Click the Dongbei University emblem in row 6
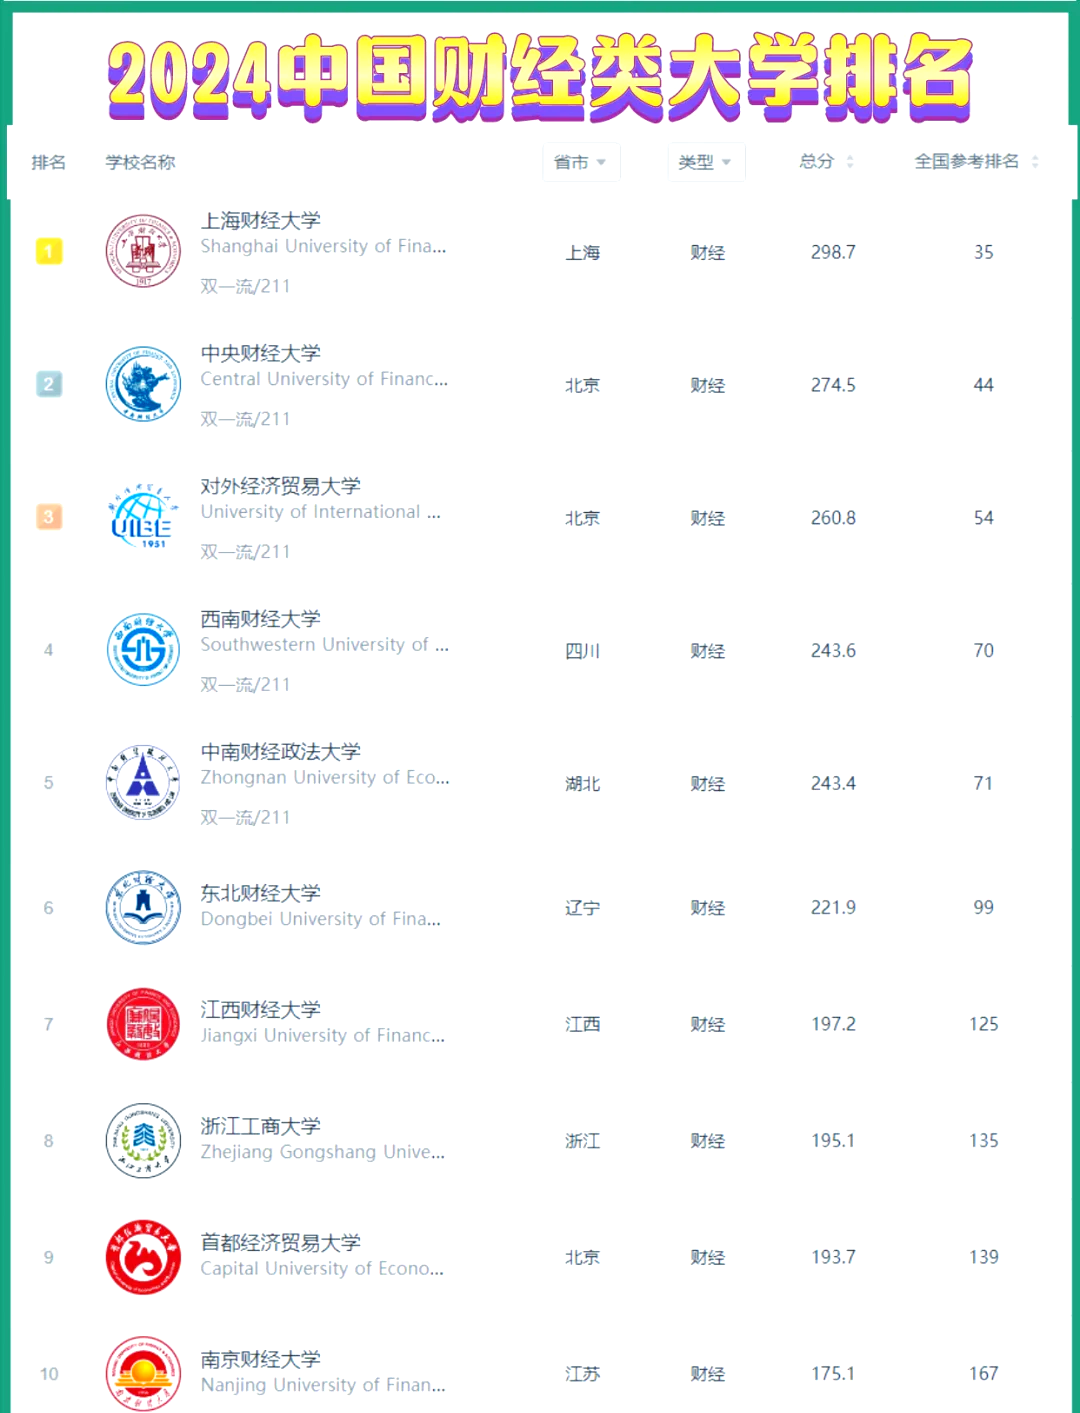The image size is (1080, 1413). coord(143,907)
